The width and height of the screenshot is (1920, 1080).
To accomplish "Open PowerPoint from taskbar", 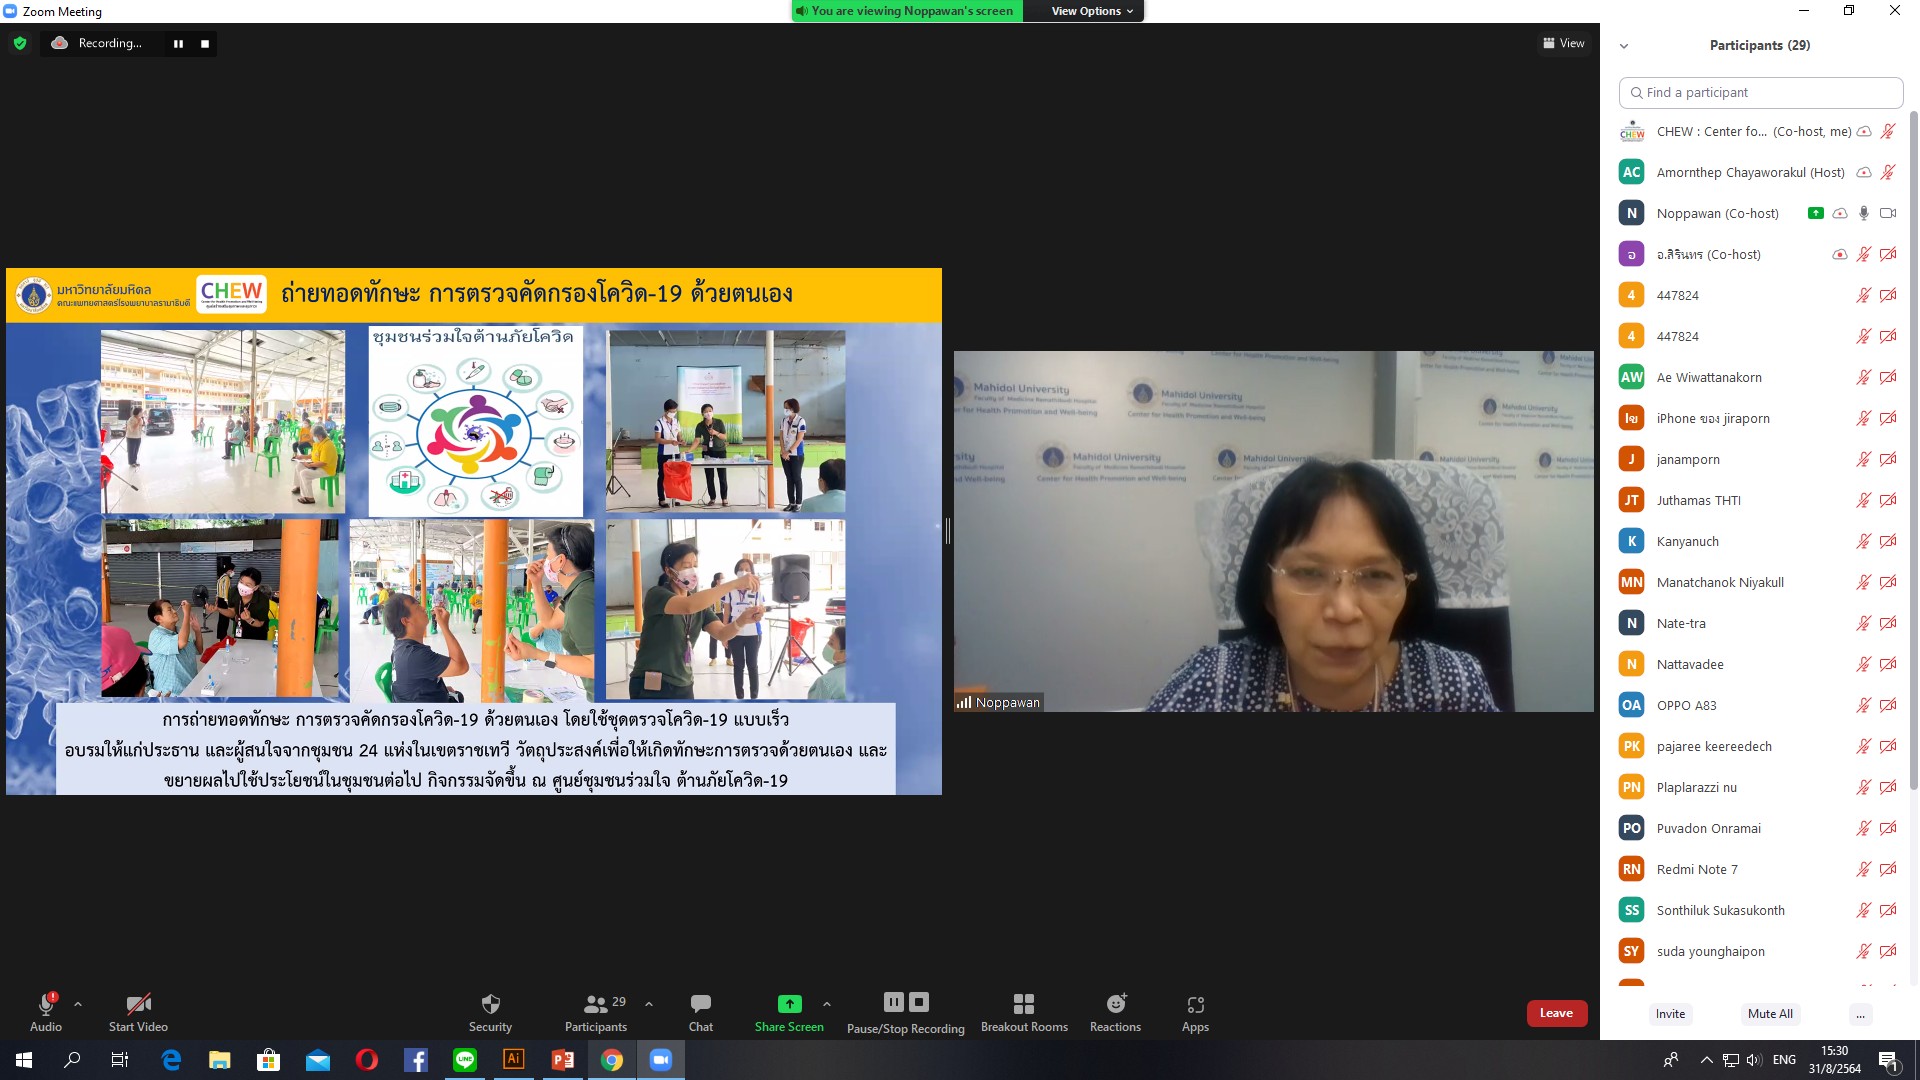I will pyautogui.click(x=563, y=1060).
